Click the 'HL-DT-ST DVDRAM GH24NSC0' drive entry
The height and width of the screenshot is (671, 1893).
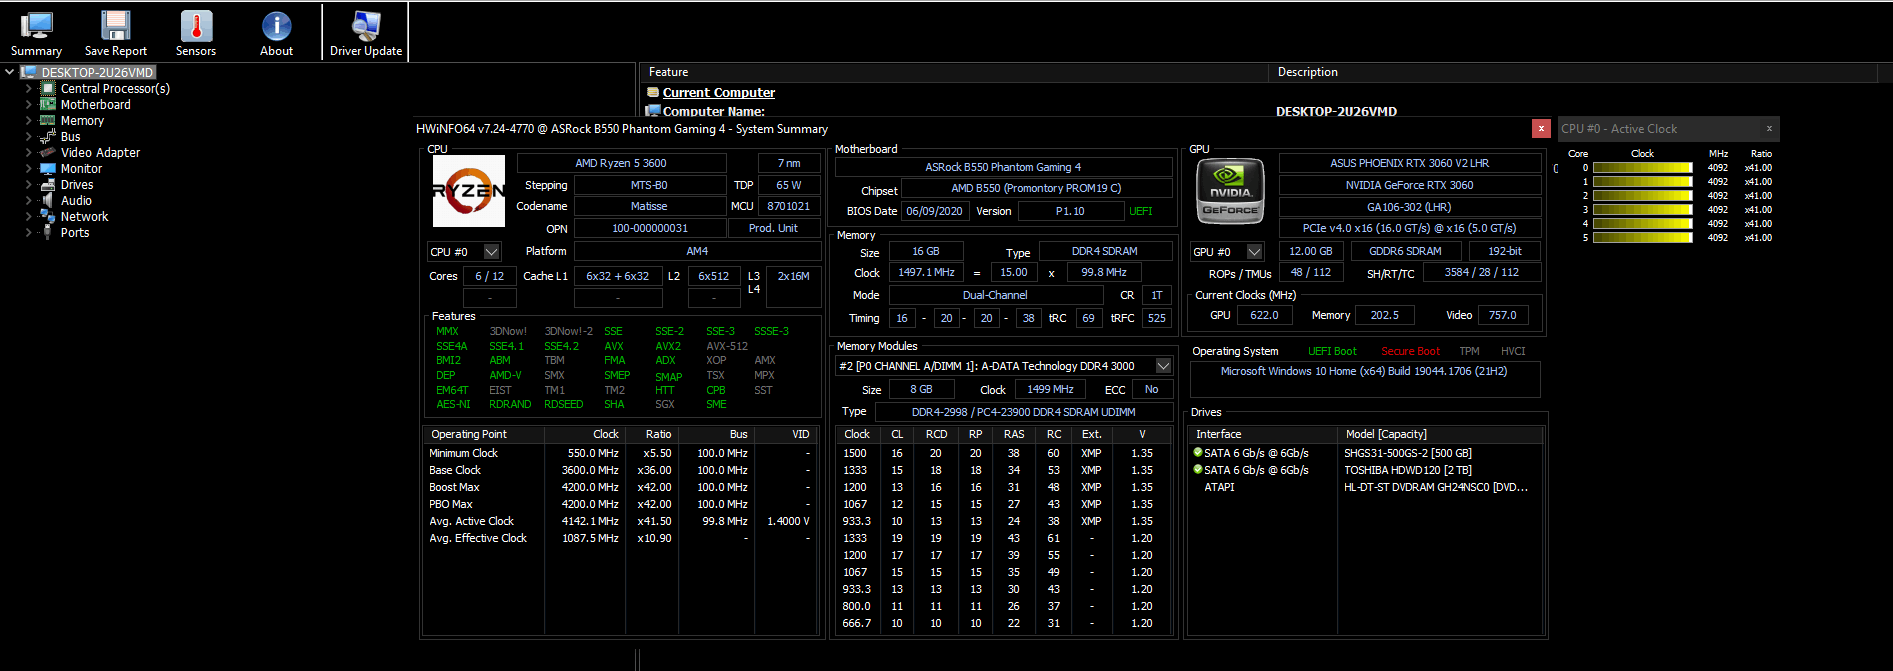[1436, 487]
